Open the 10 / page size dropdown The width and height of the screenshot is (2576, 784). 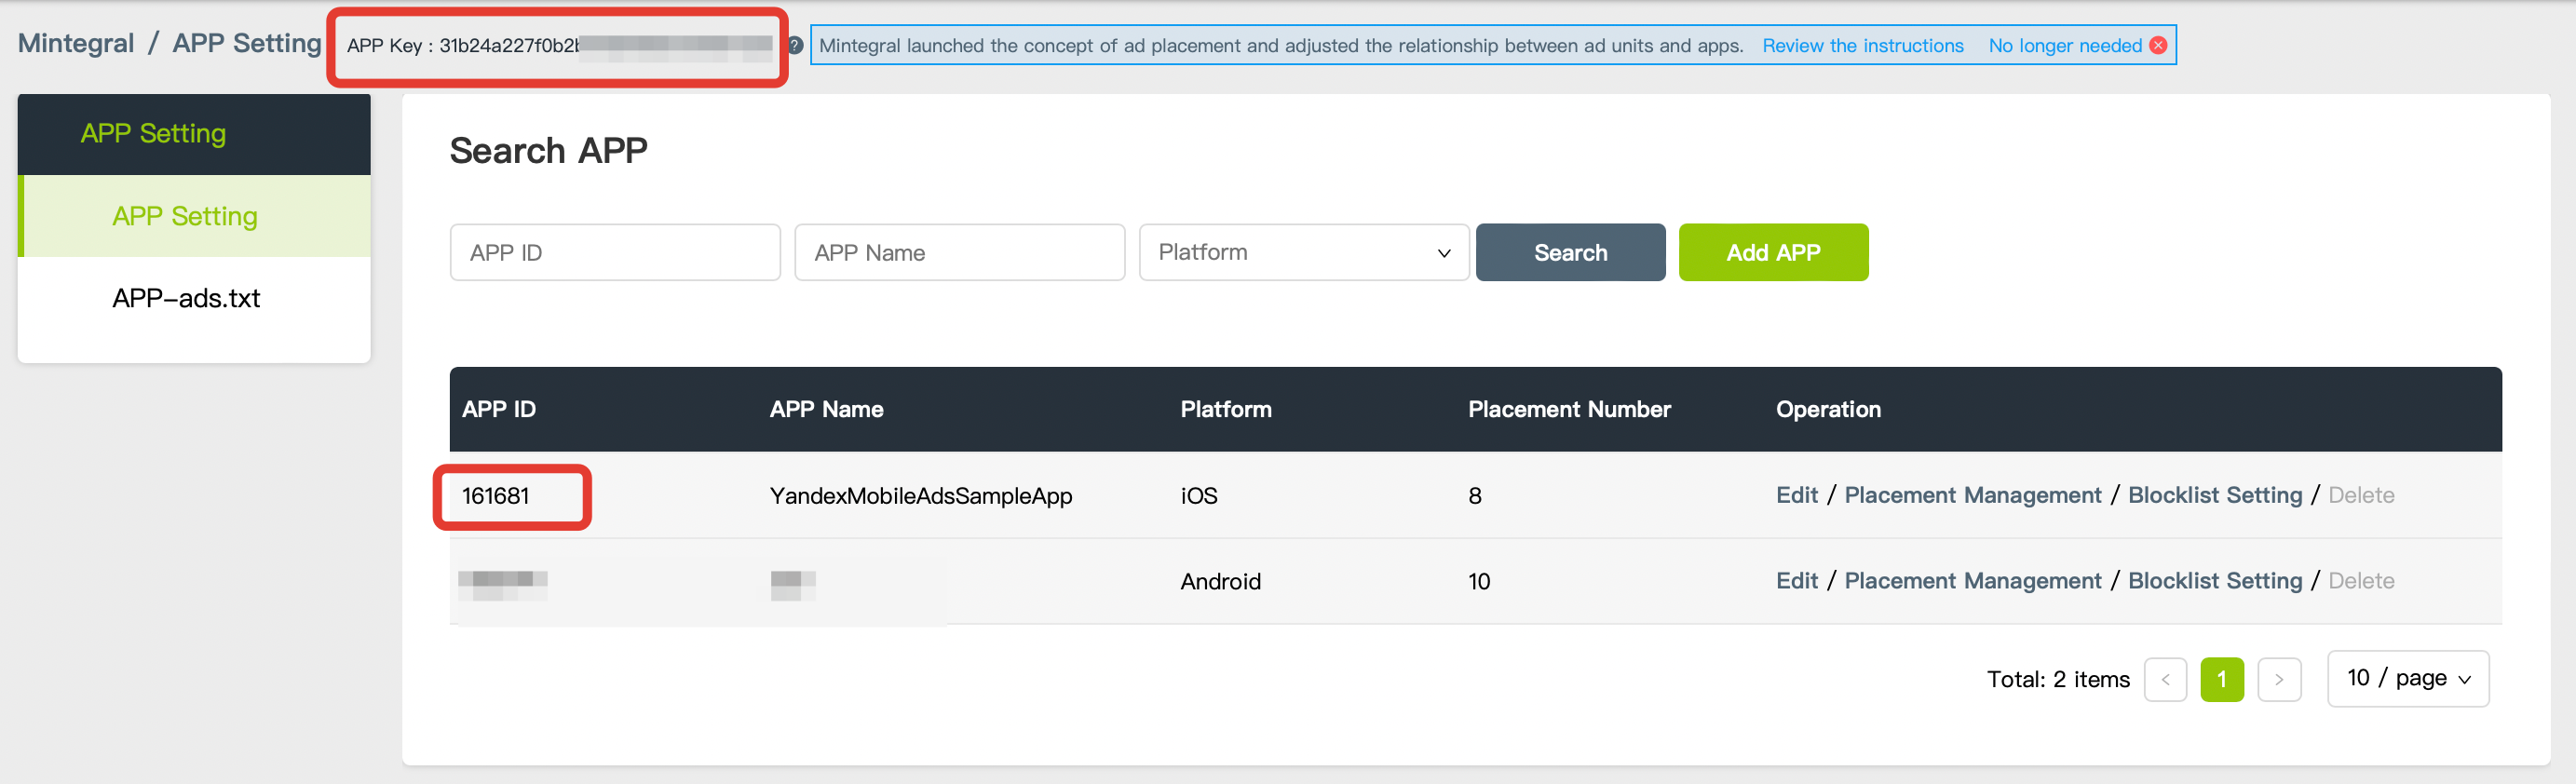[2407, 679]
